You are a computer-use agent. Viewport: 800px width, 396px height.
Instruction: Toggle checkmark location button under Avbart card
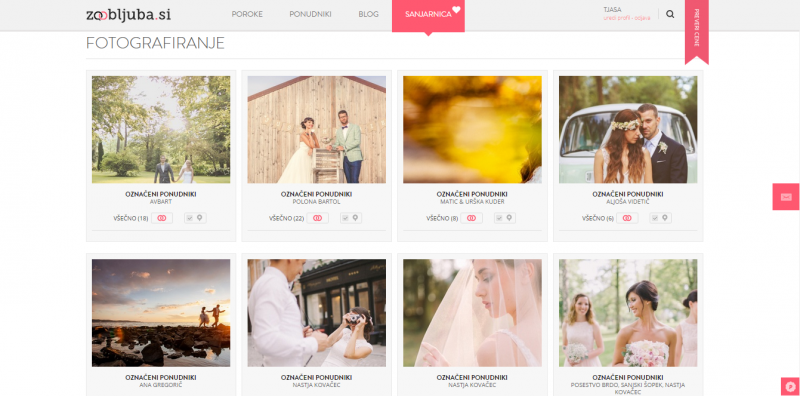(x=195, y=218)
